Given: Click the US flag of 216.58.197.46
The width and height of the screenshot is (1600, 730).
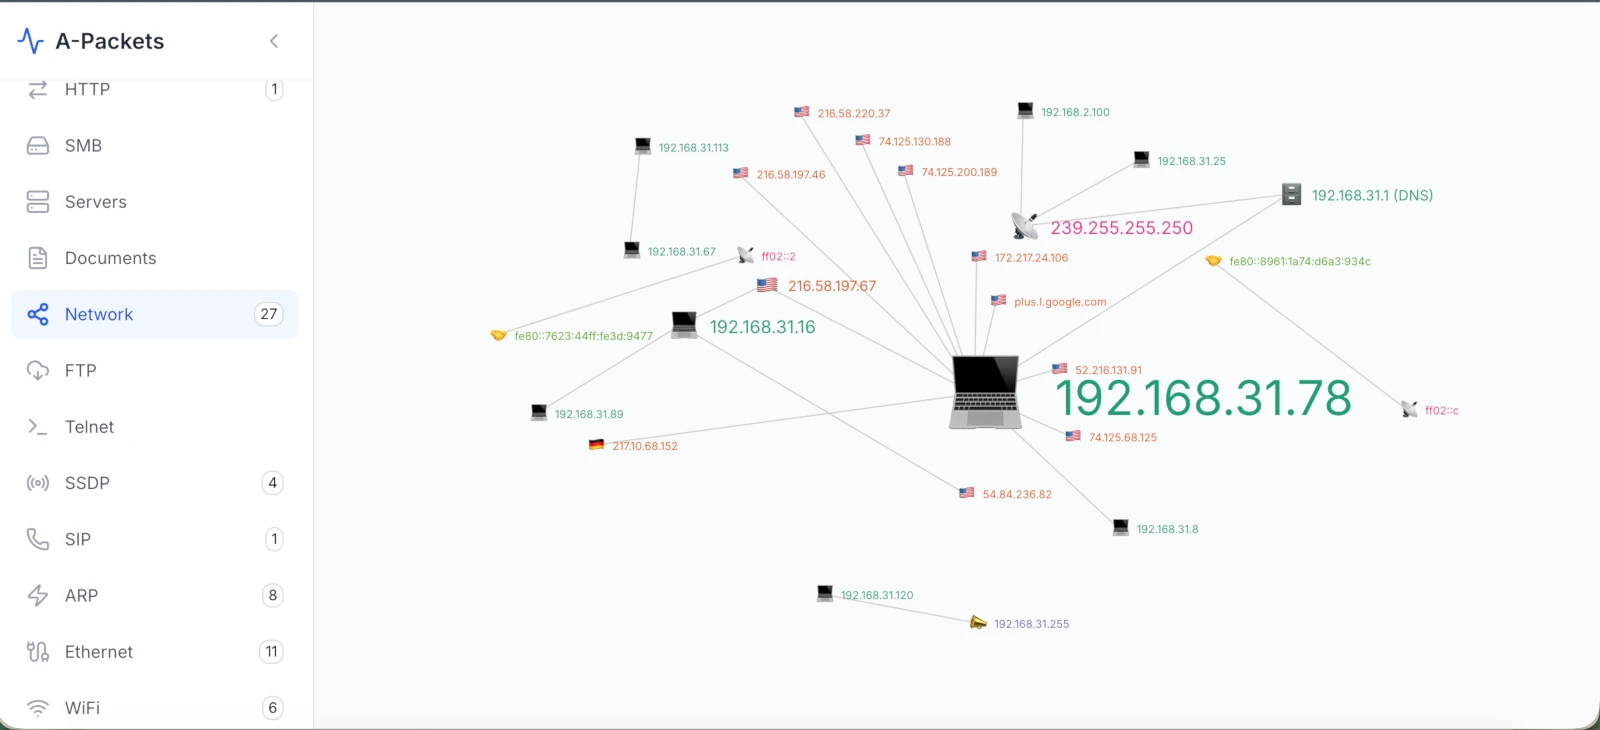Looking at the screenshot, I should tap(741, 173).
